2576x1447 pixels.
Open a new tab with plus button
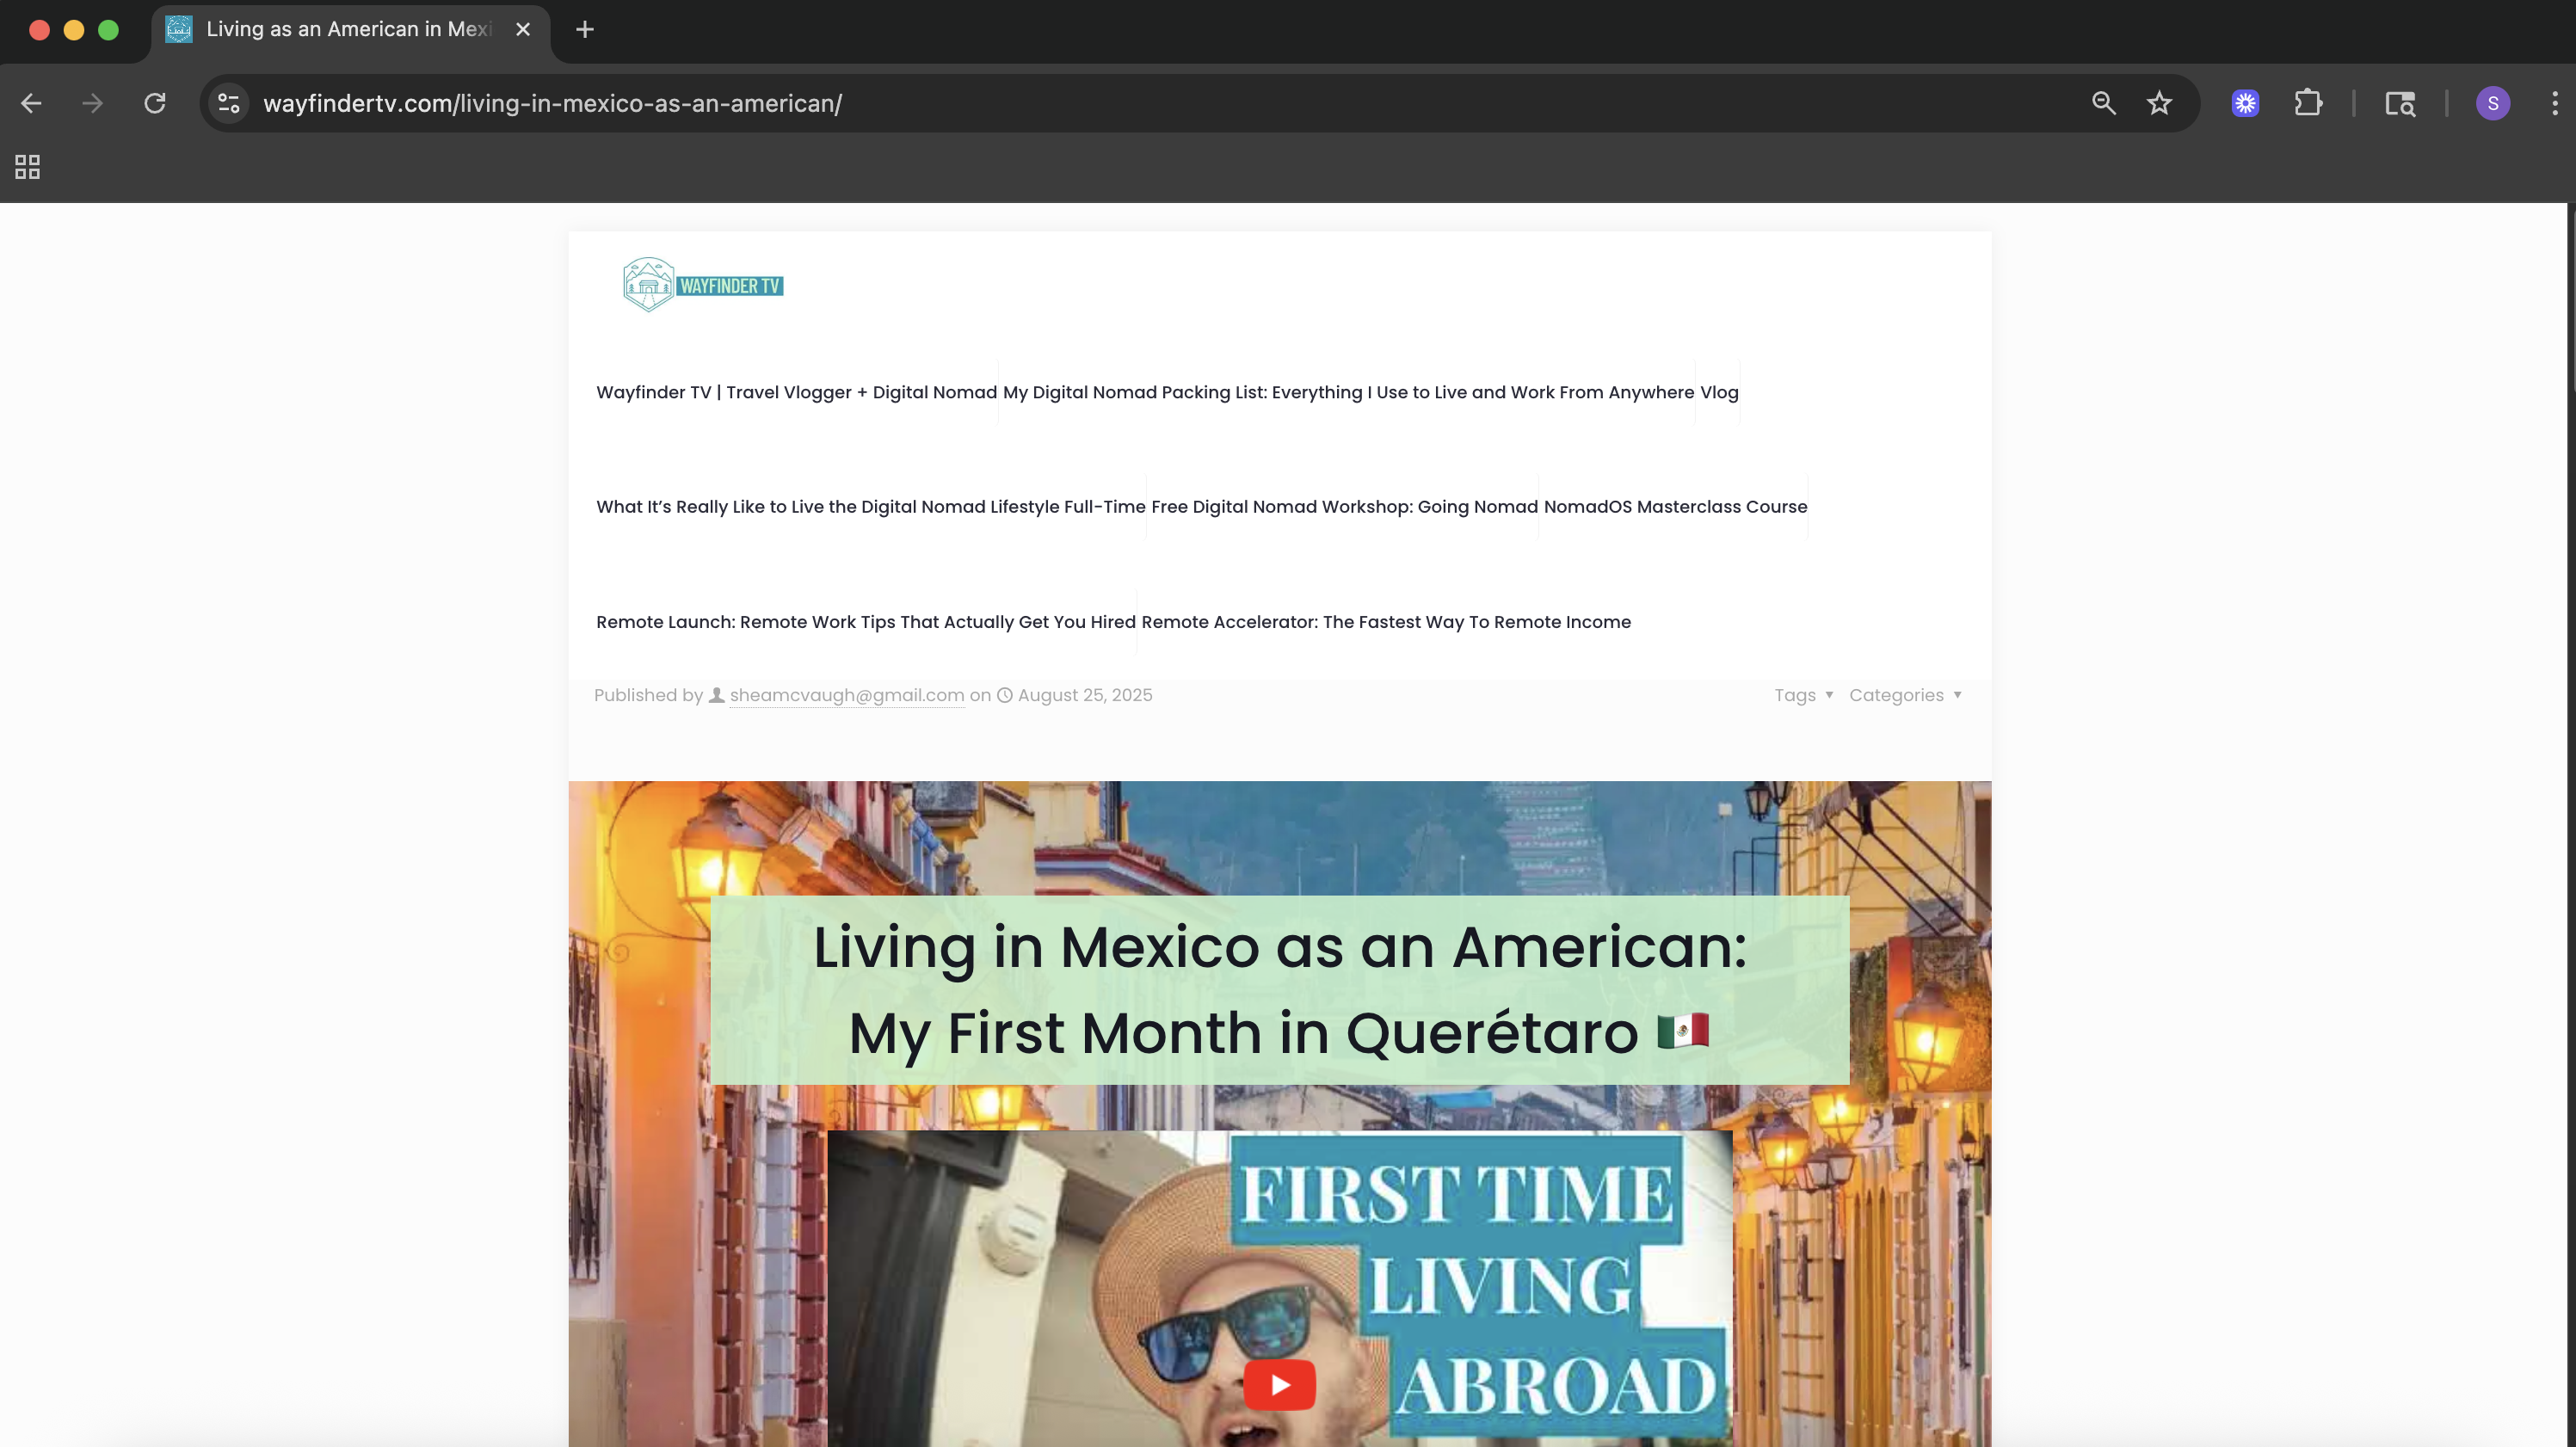(585, 30)
